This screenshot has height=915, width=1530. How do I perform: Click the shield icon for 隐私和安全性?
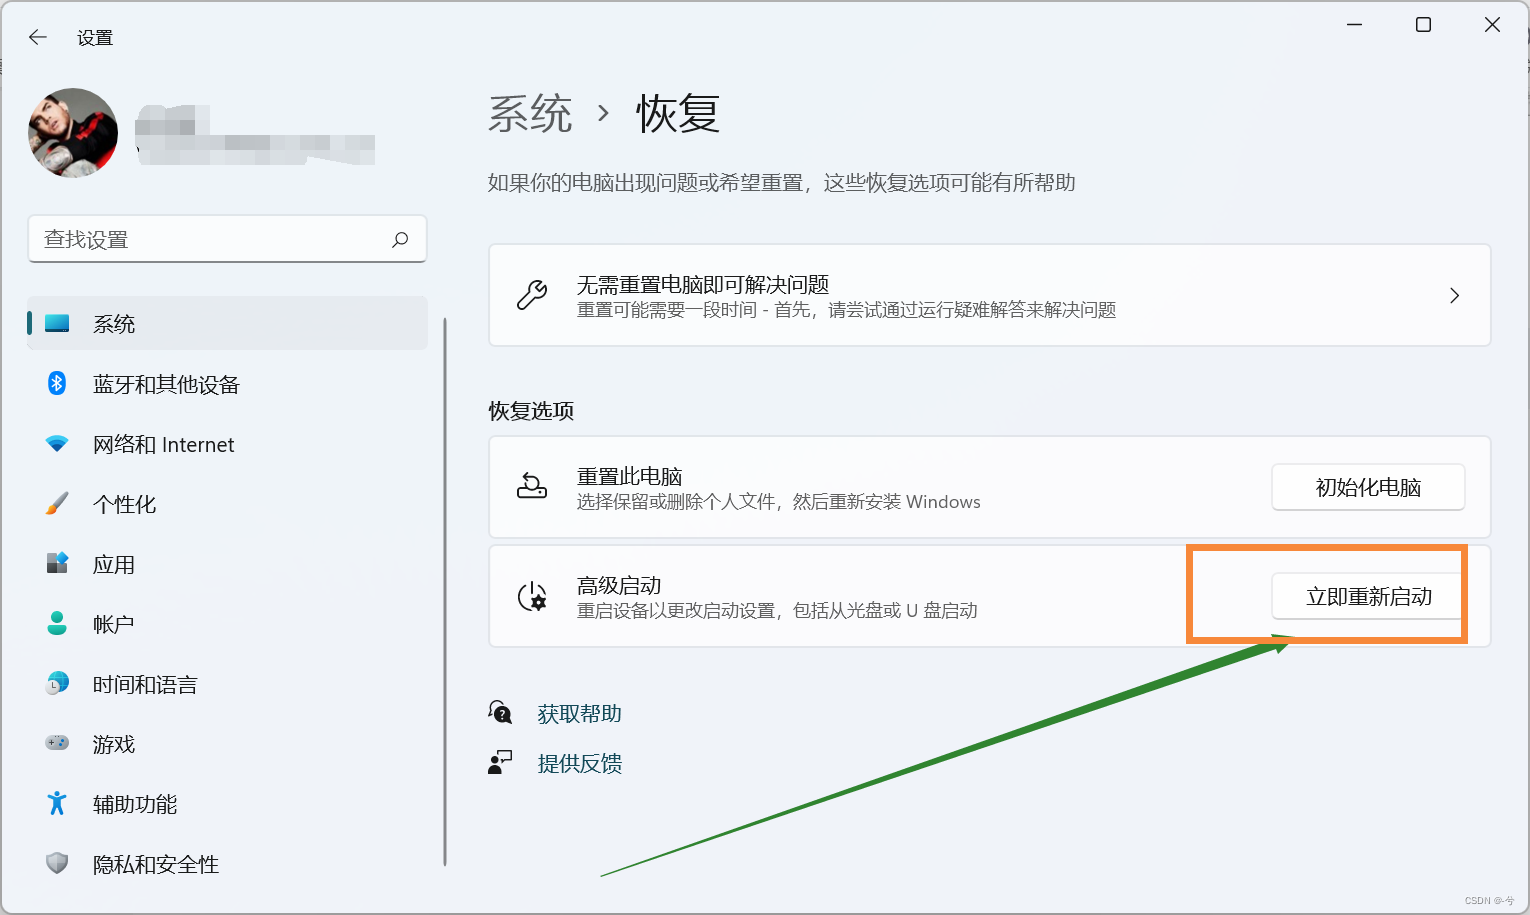(57, 863)
